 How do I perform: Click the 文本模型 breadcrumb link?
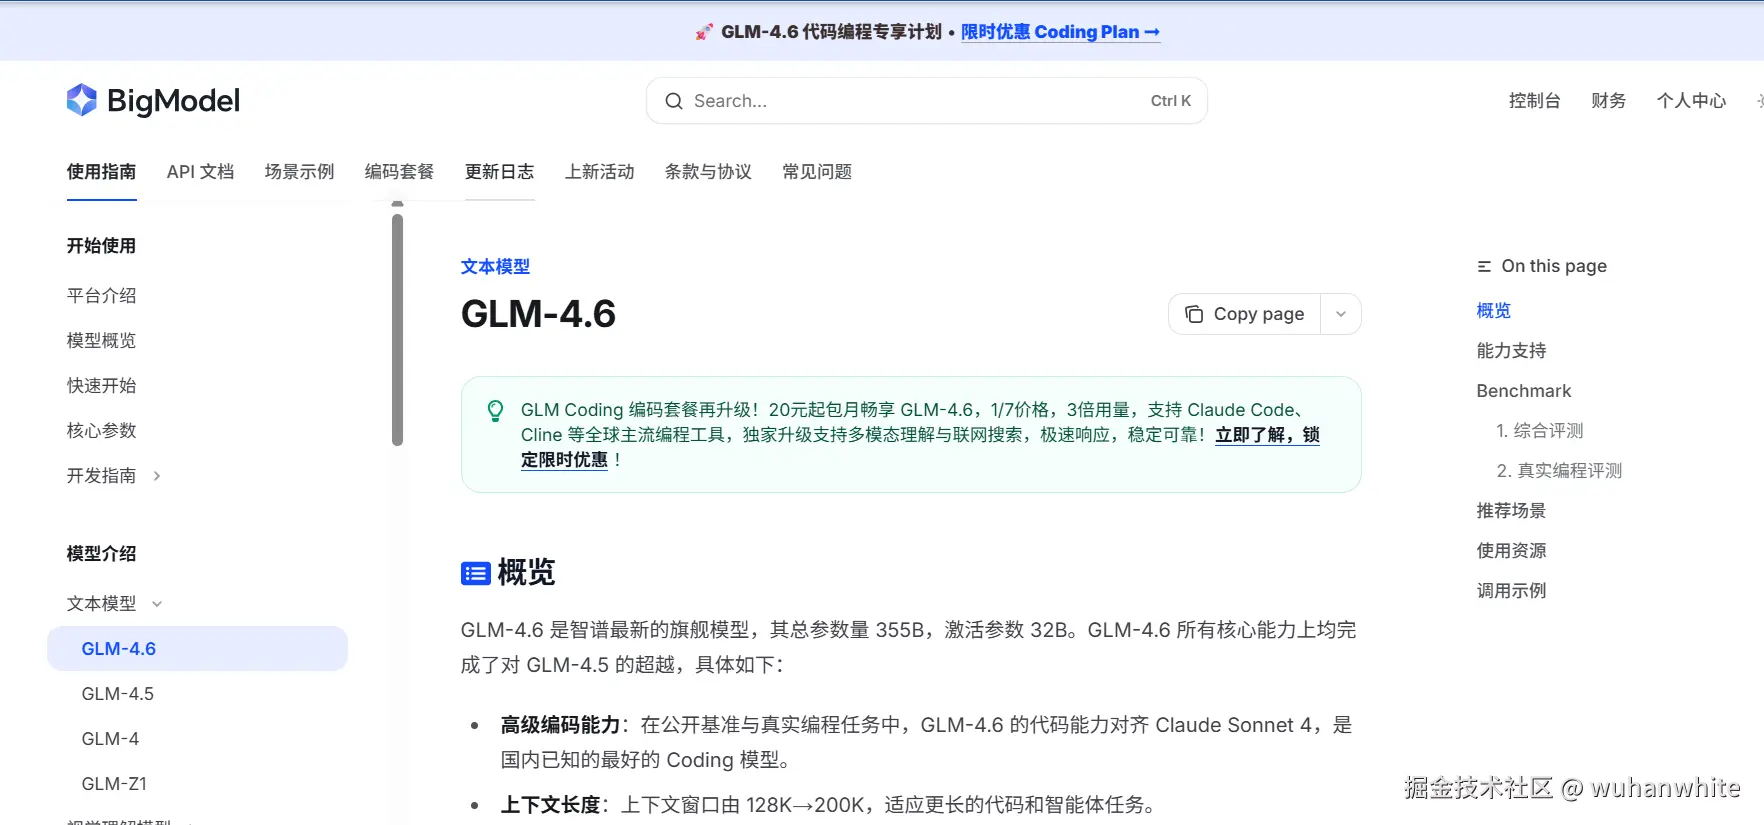(x=496, y=267)
